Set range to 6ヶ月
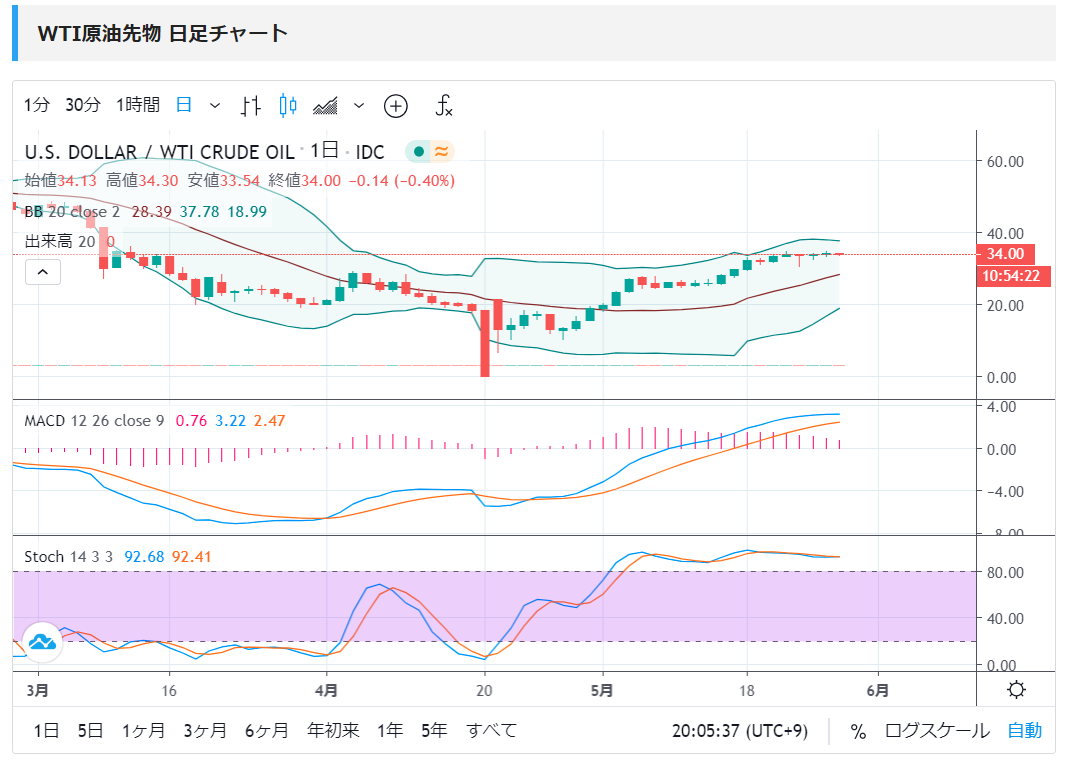1076x760 pixels. 266,731
